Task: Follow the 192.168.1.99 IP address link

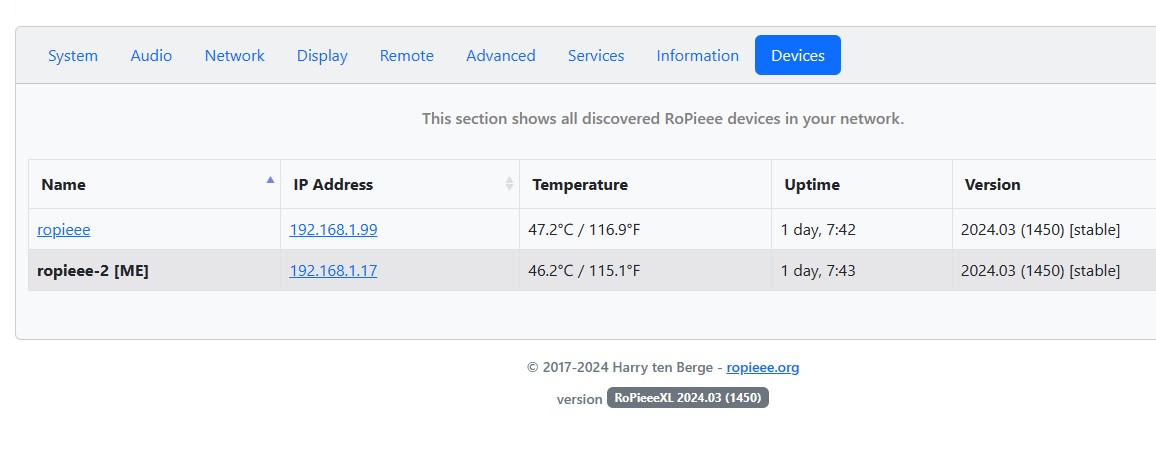Action: click(x=333, y=229)
